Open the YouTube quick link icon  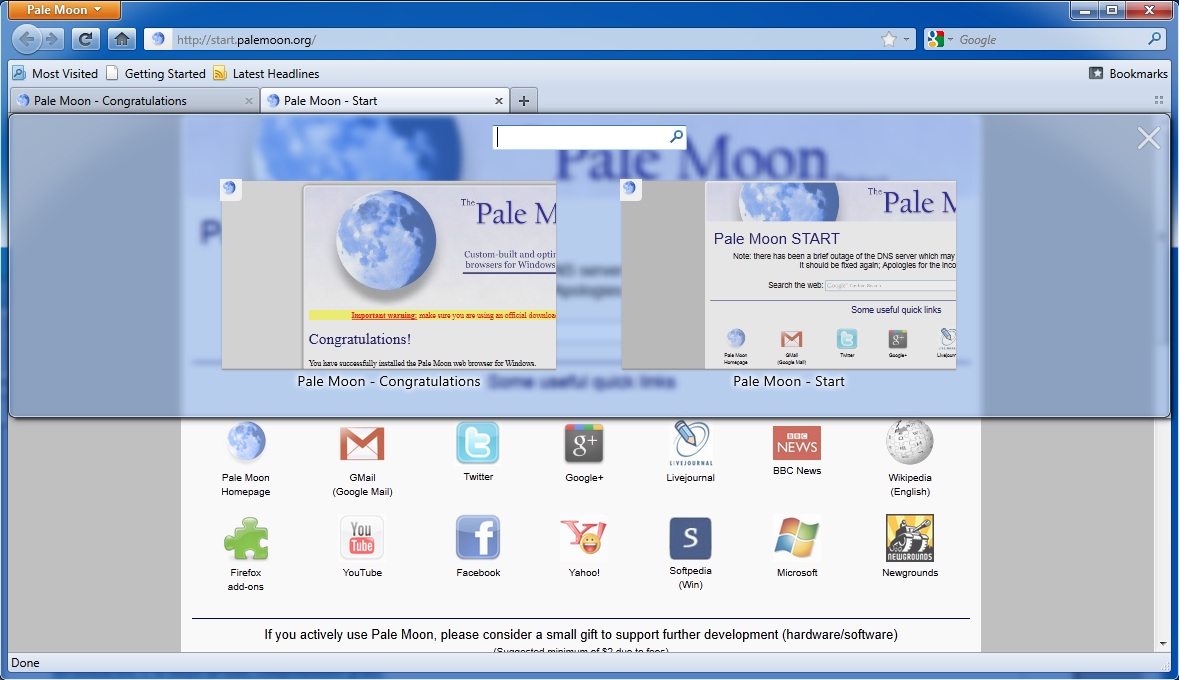pos(362,538)
